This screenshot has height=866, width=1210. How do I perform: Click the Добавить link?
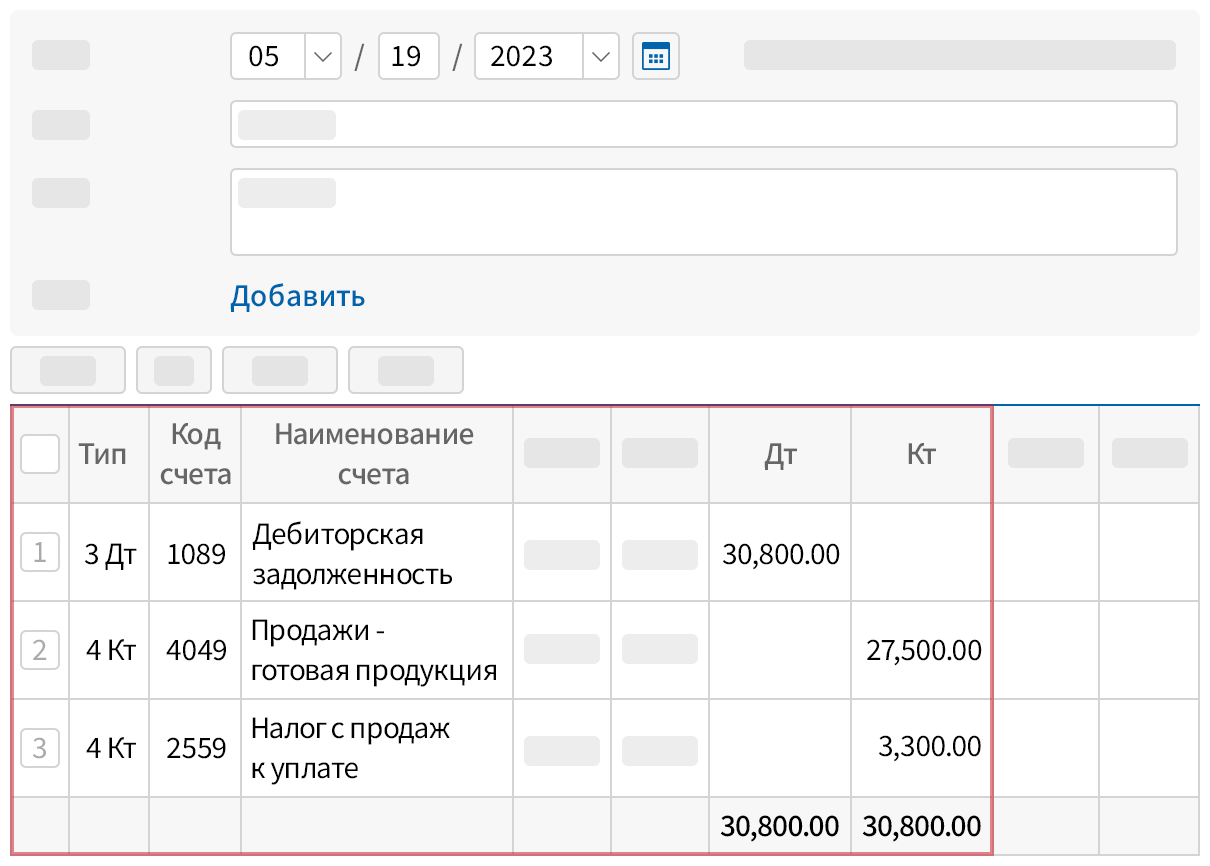pyautogui.click(x=297, y=296)
